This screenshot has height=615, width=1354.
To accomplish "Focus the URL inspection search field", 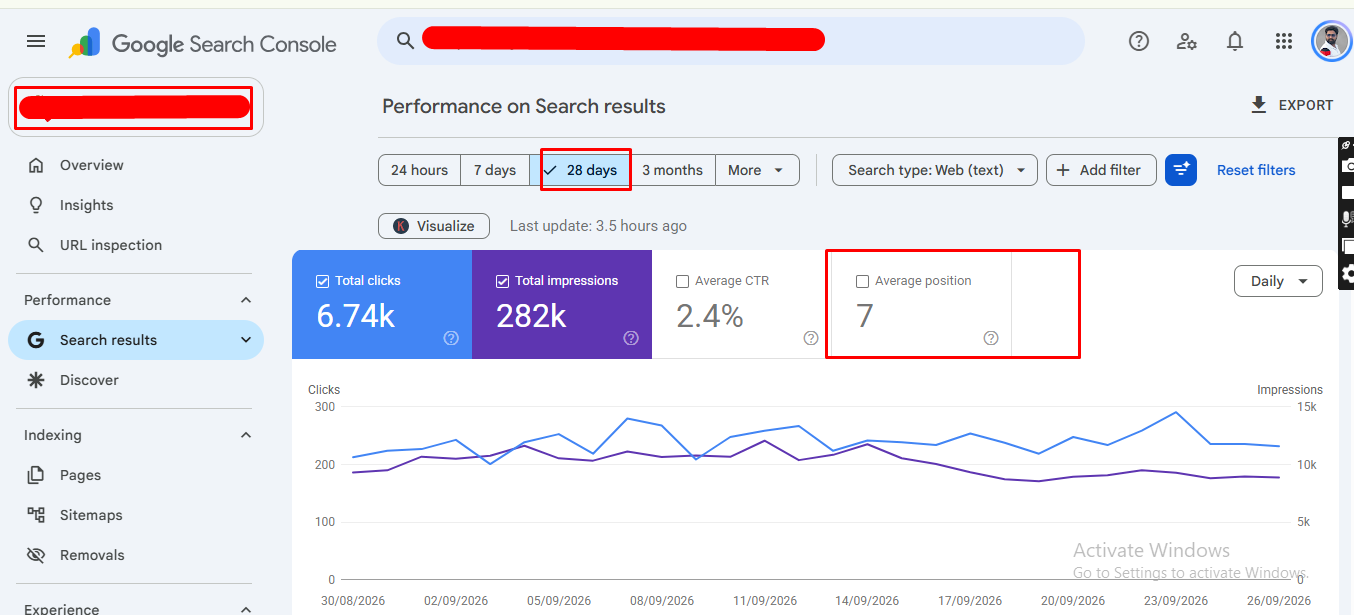I will 730,41.
